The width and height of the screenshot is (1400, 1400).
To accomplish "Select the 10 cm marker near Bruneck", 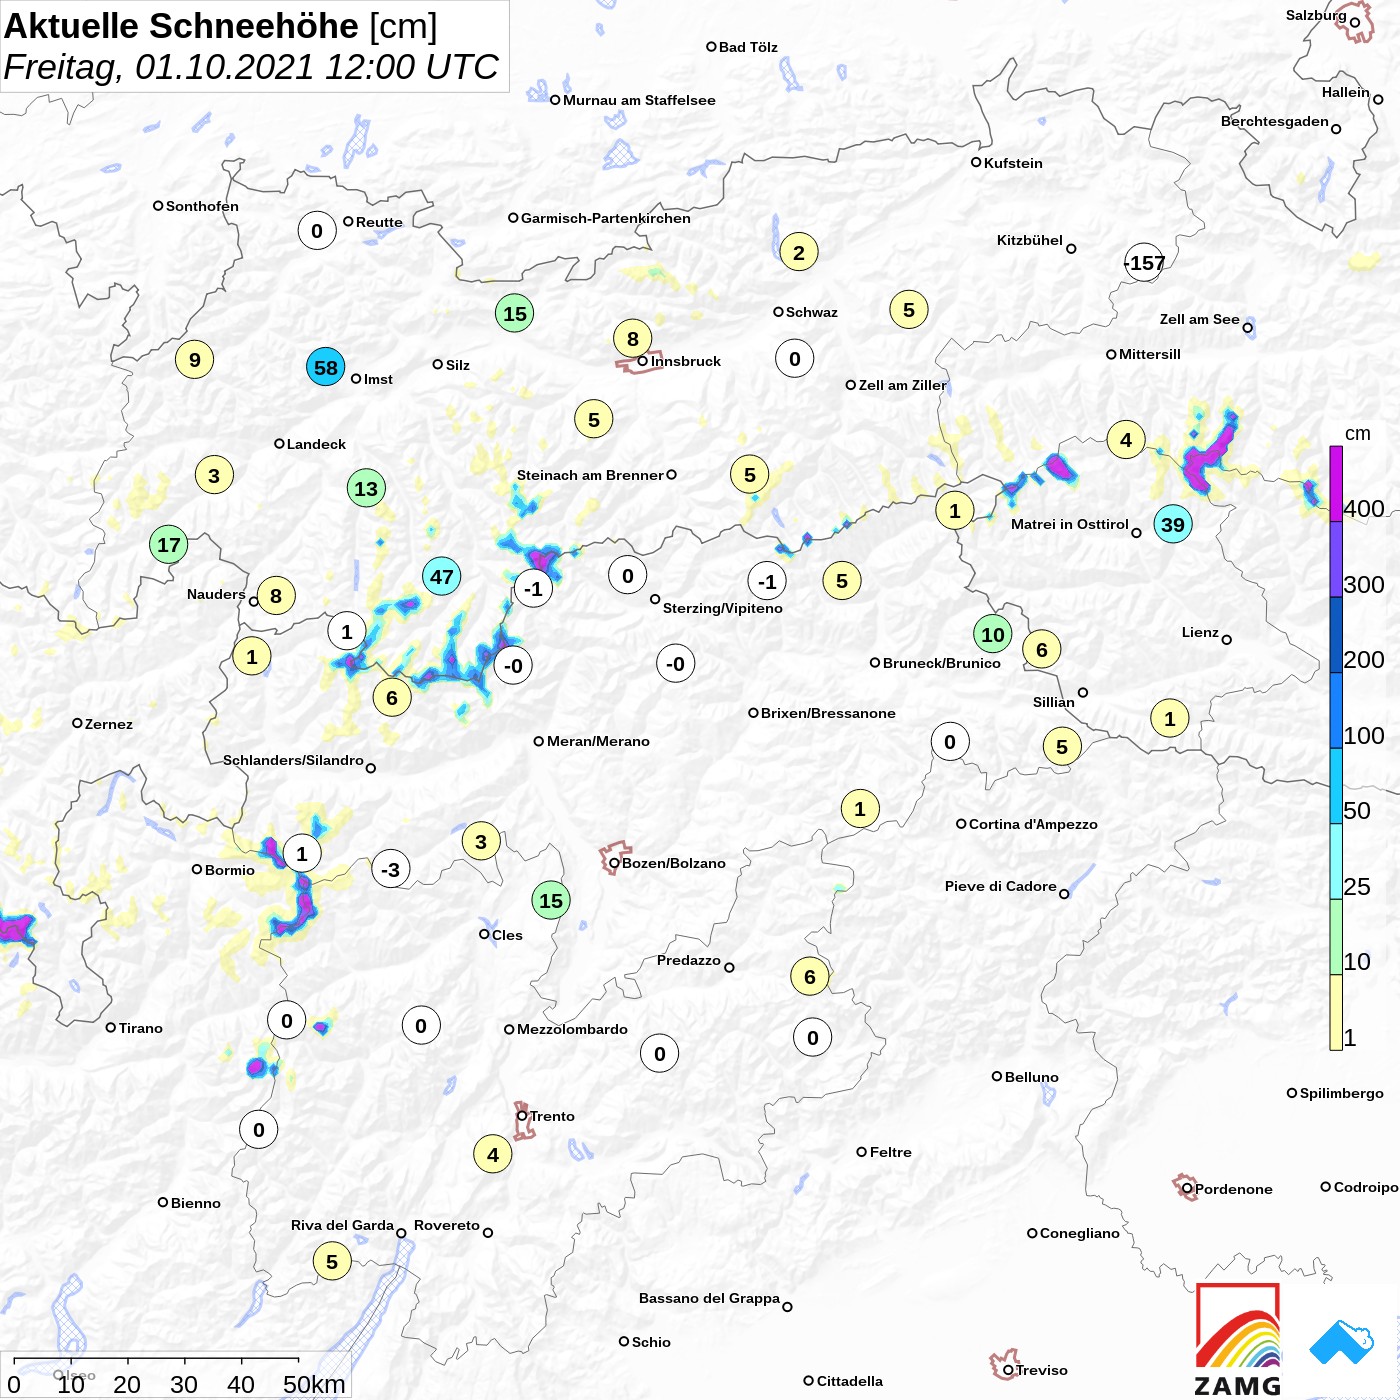I will click(x=993, y=634).
